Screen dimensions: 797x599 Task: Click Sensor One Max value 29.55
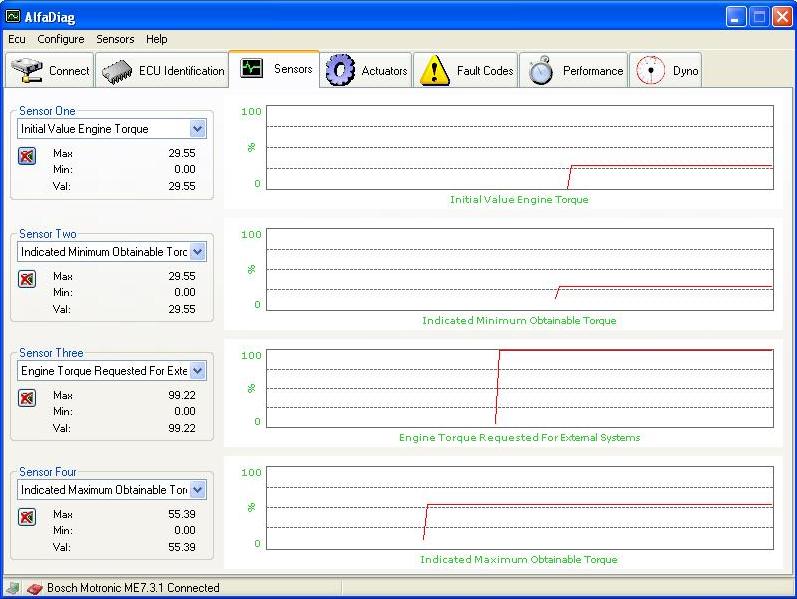pos(182,153)
